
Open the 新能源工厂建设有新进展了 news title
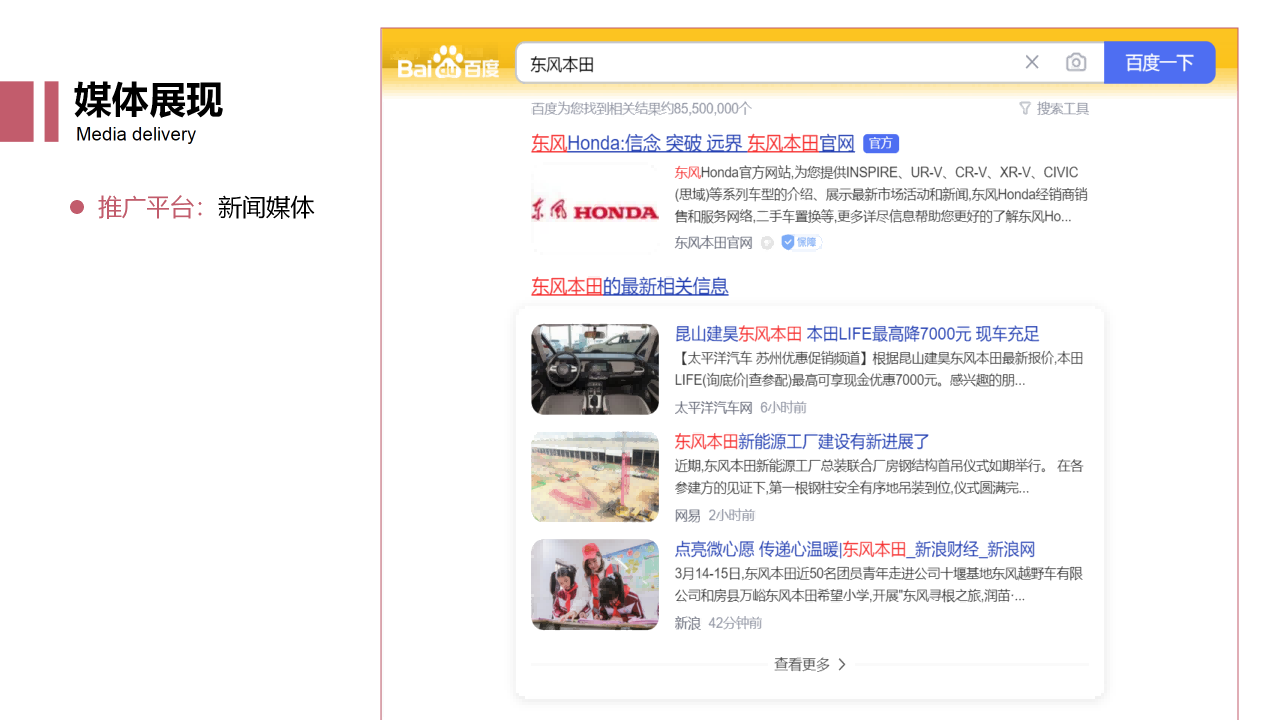point(802,442)
